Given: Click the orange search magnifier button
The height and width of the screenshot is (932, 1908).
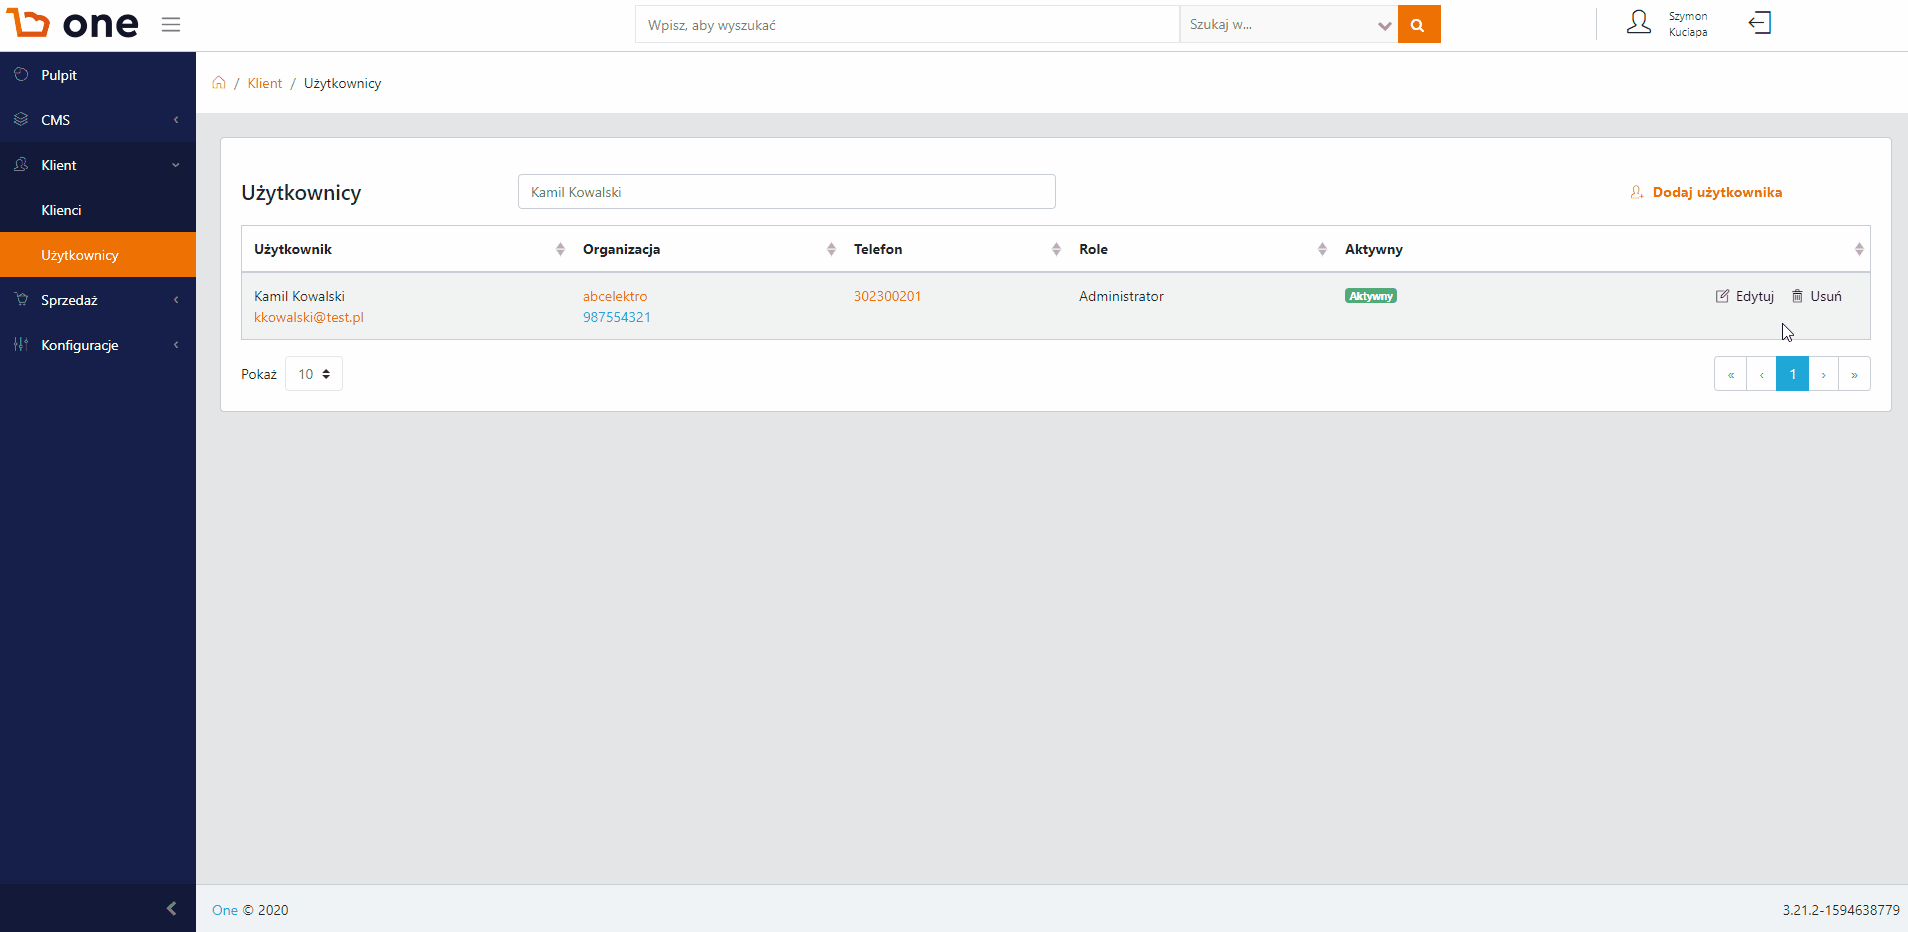Looking at the screenshot, I should pyautogui.click(x=1418, y=25).
